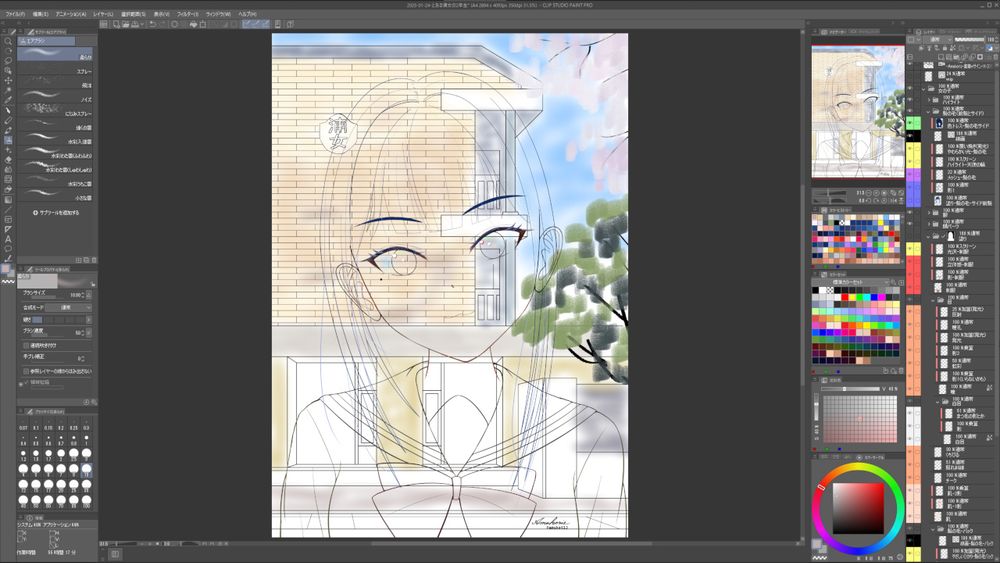Viewport: 1000px width, 563px height.
Task: Select the Pen tool
Action: pyautogui.click(x=8, y=111)
